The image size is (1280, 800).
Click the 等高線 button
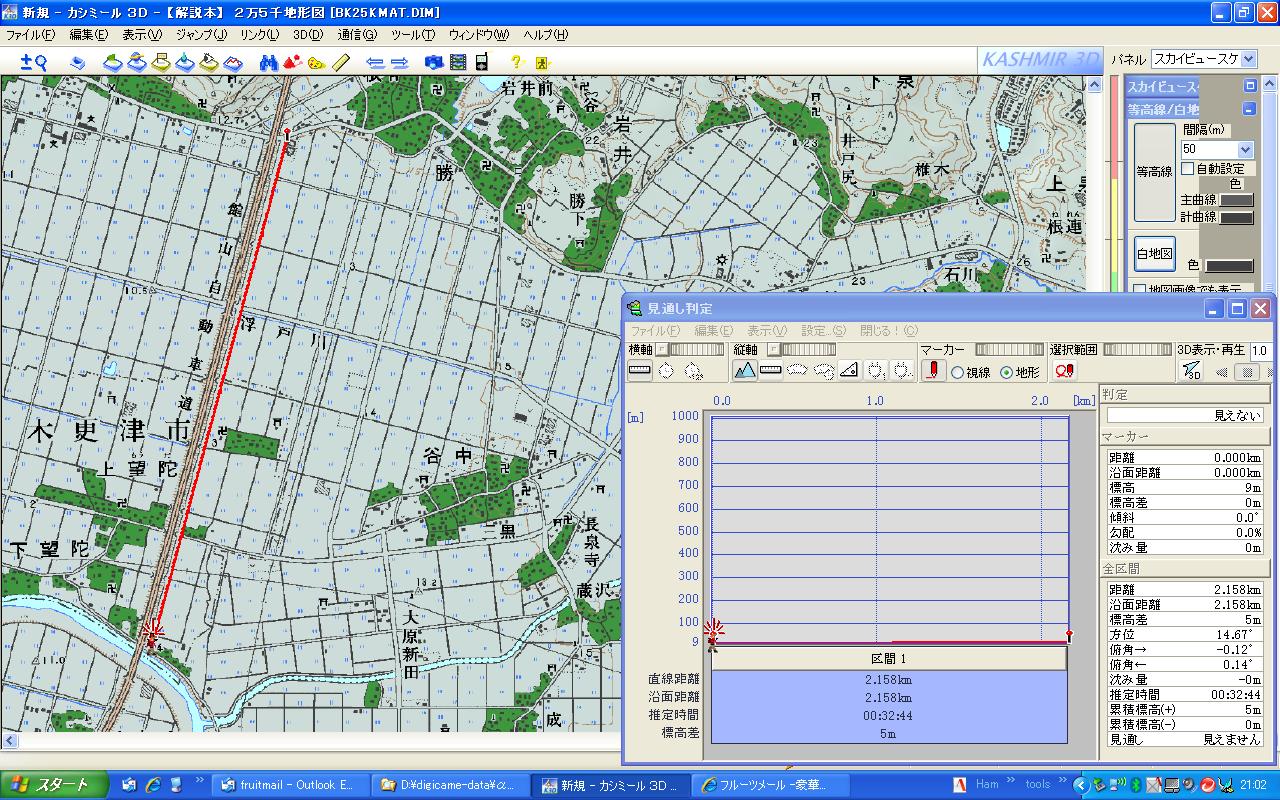pos(1154,172)
